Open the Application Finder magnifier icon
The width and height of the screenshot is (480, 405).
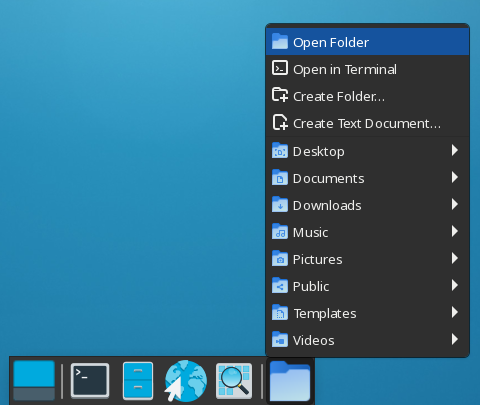(234, 381)
